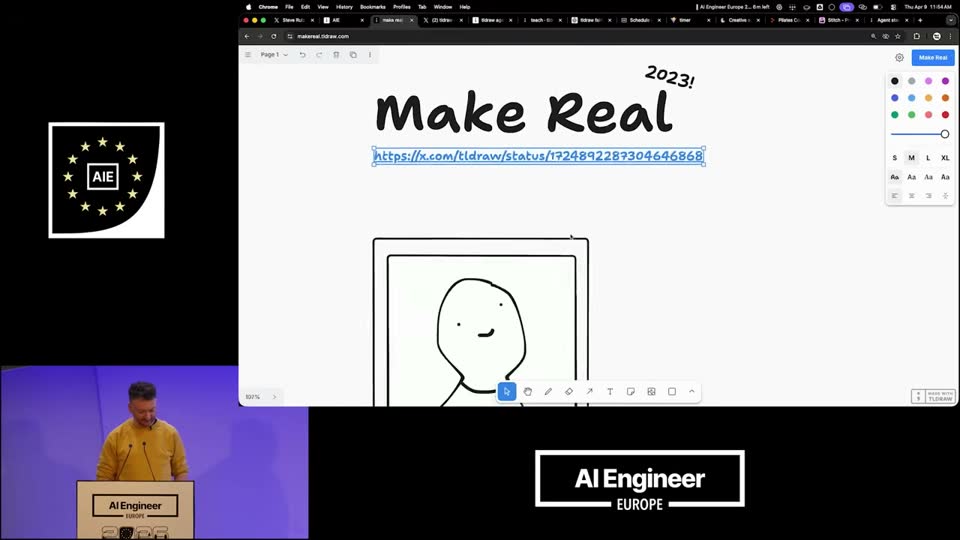Open the x.com tldraw status link

(538, 156)
